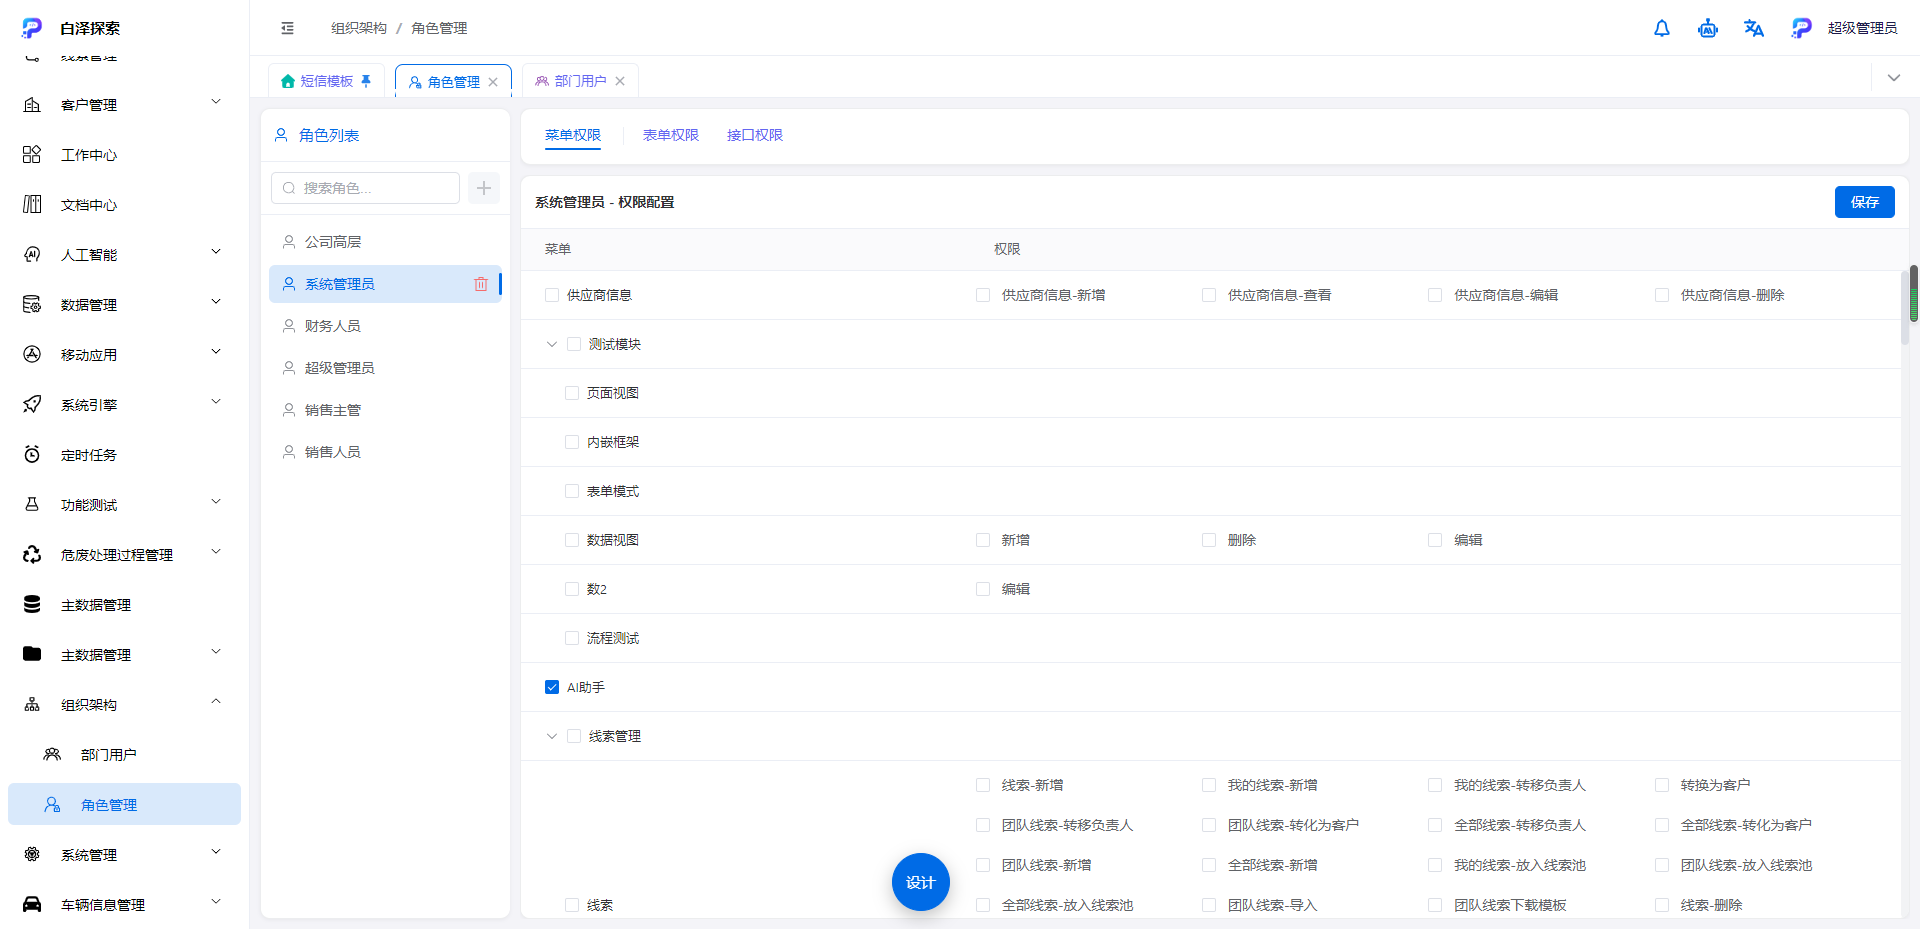Click the language translation icon
1920x929 pixels.
(1753, 28)
